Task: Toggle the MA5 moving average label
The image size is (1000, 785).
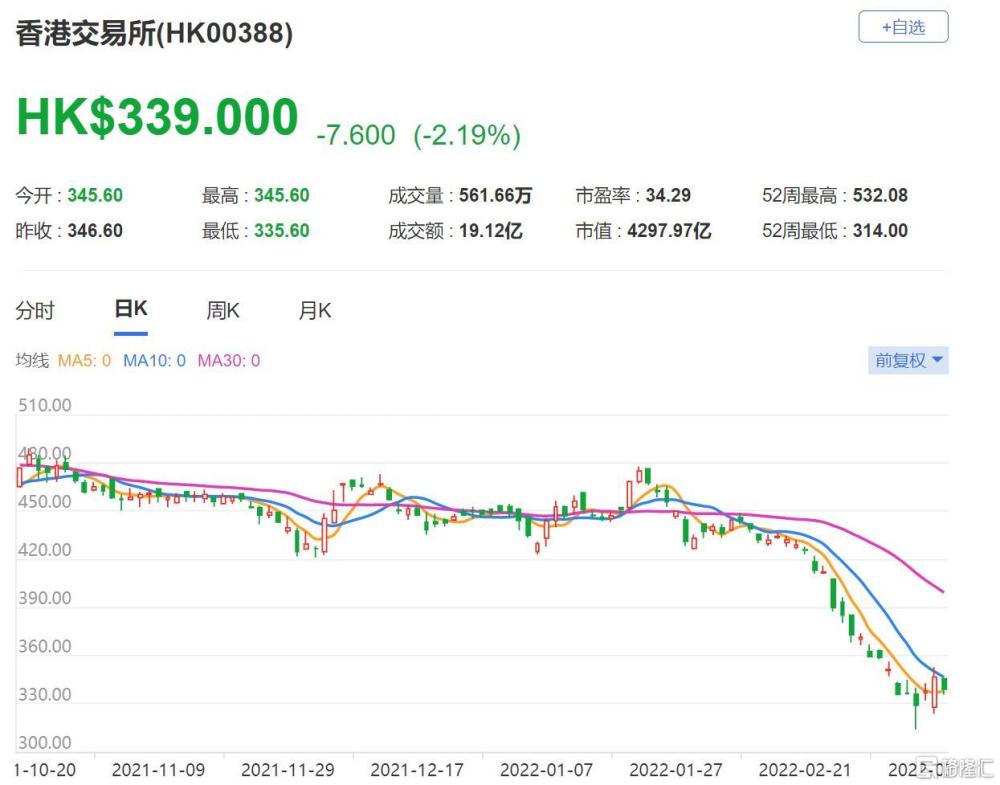Action: coord(84,361)
